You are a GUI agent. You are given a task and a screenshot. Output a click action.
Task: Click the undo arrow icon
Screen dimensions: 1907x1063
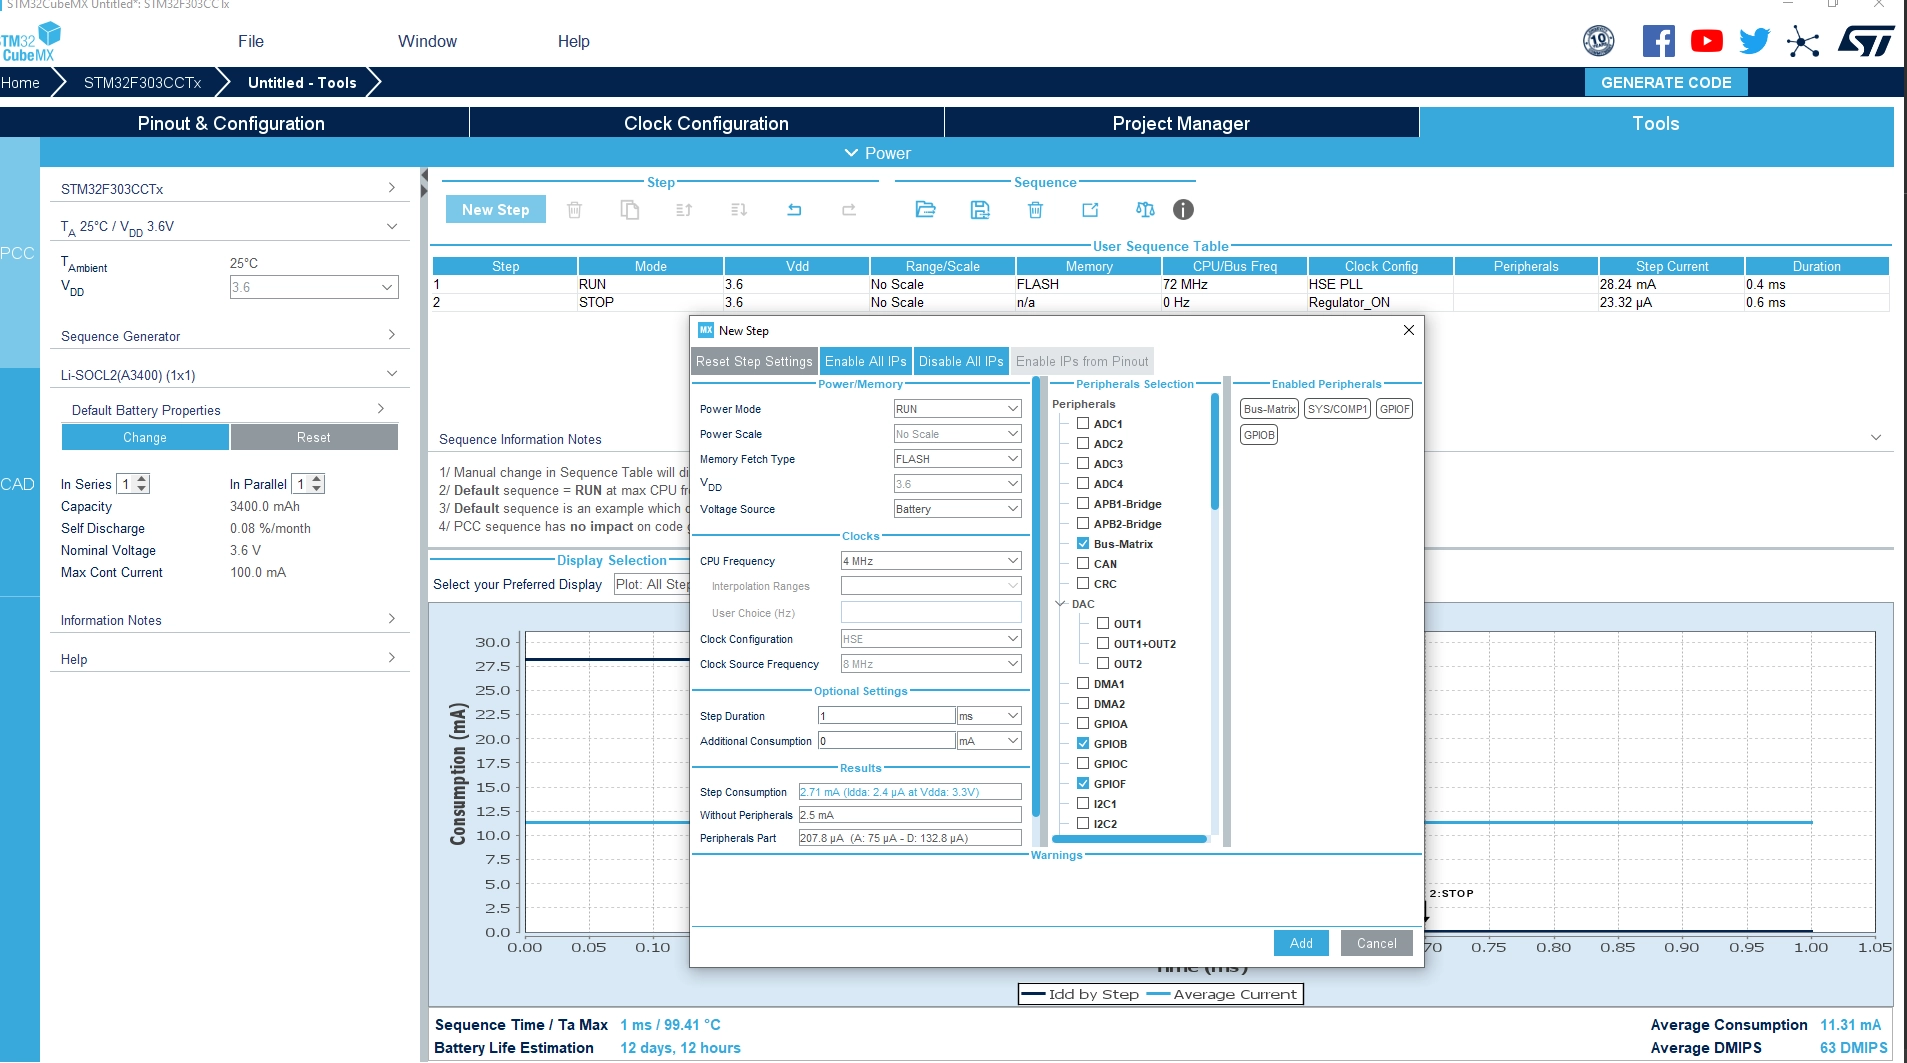pos(794,210)
